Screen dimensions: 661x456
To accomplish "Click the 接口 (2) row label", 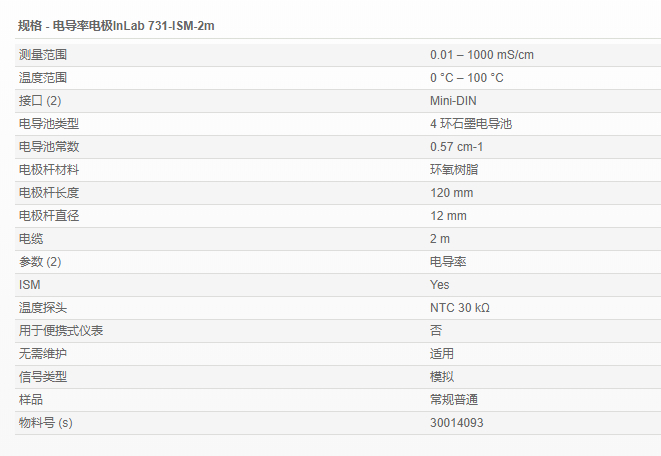I will 40,101.
